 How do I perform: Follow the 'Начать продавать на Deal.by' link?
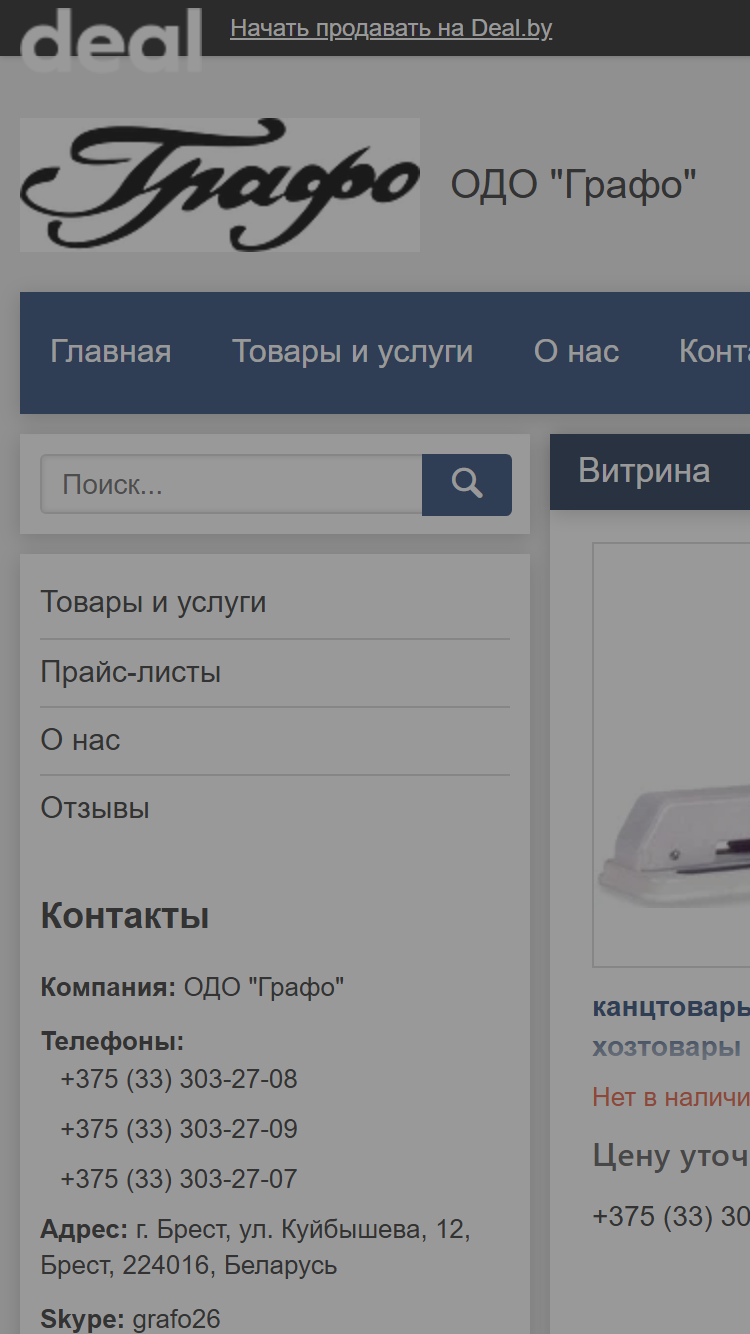click(391, 28)
